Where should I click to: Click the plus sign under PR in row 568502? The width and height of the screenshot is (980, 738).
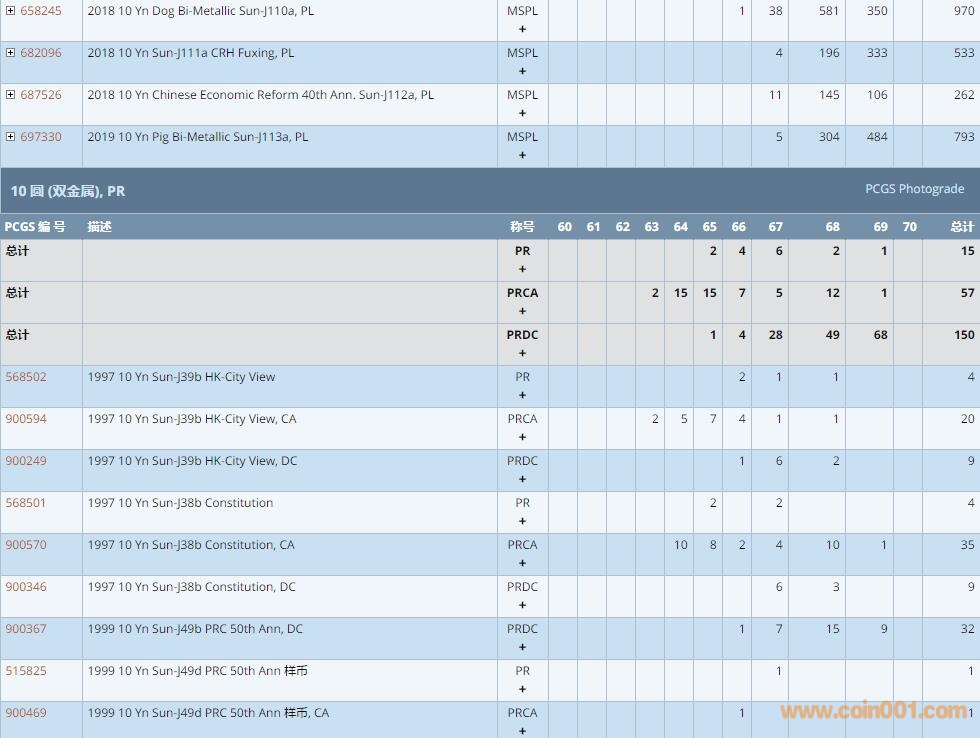pyautogui.click(x=522, y=395)
